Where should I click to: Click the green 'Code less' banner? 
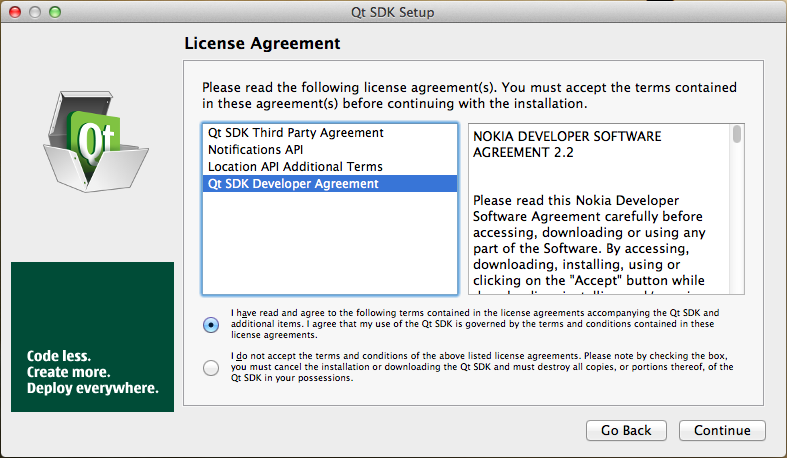[92, 336]
